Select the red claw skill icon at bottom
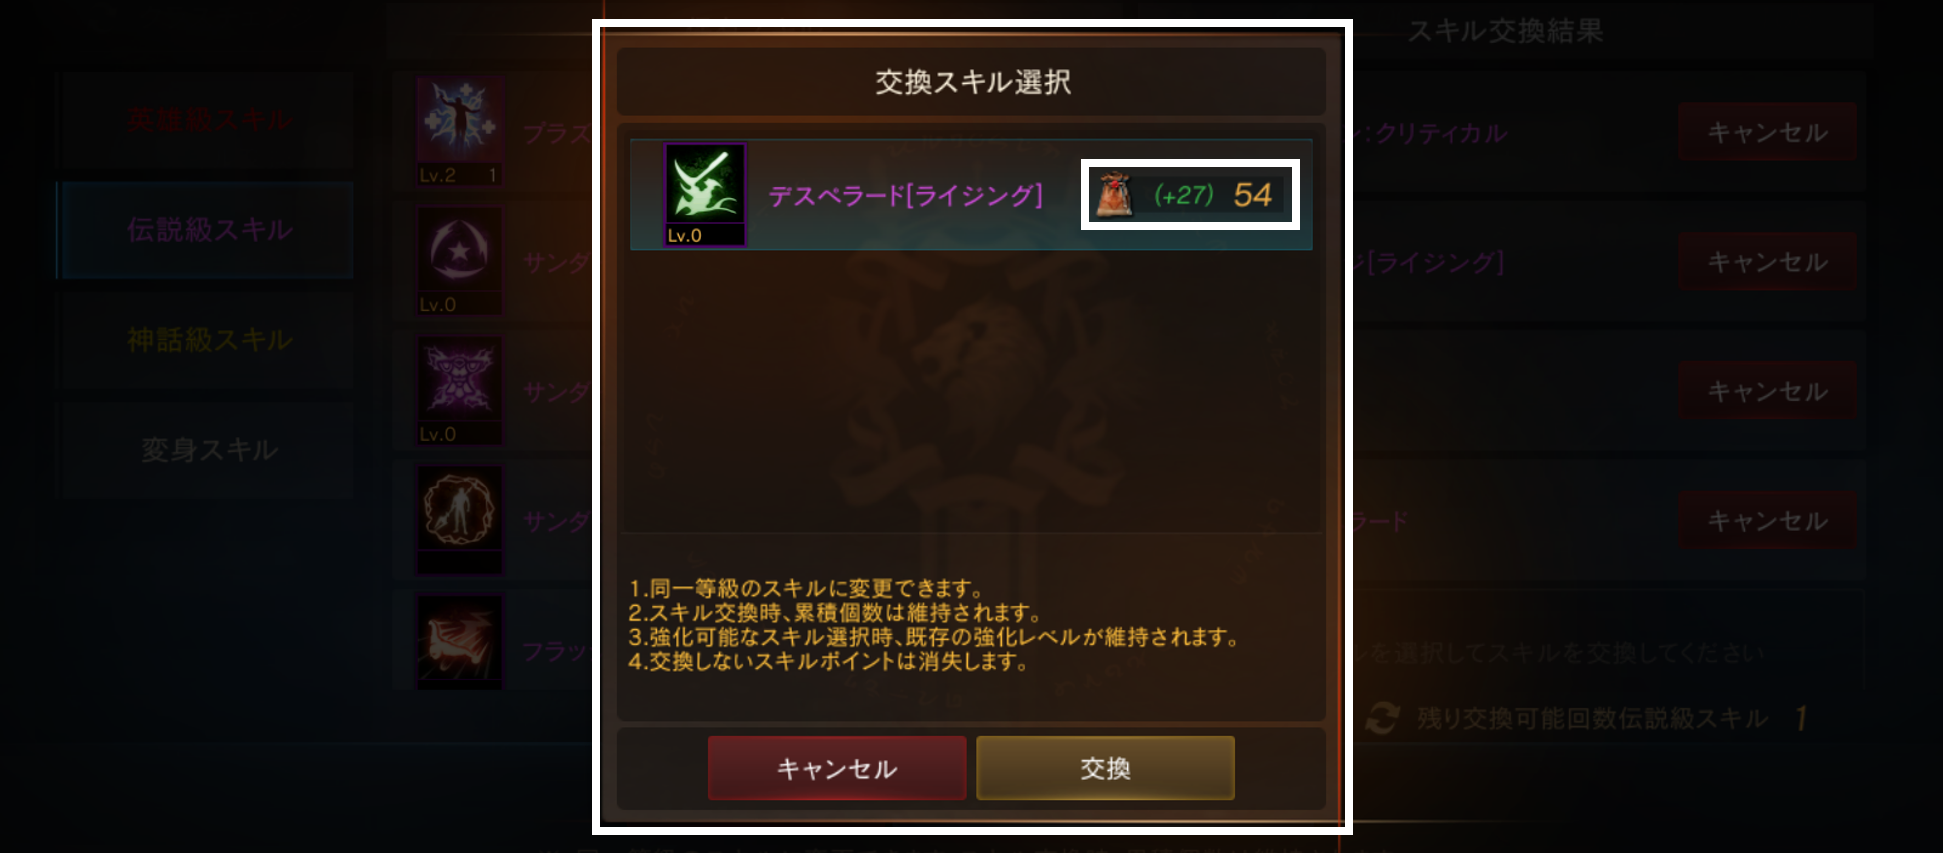 (x=459, y=643)
